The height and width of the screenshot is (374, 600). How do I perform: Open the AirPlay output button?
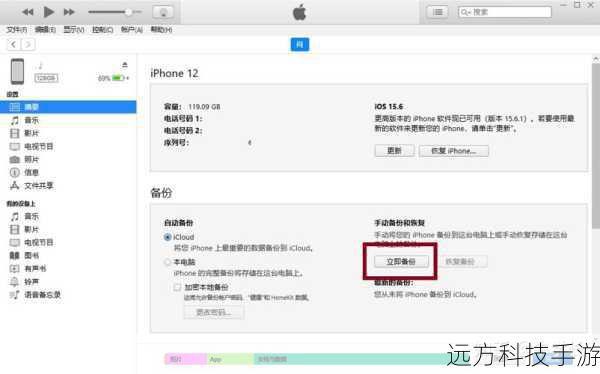point(163,12)
